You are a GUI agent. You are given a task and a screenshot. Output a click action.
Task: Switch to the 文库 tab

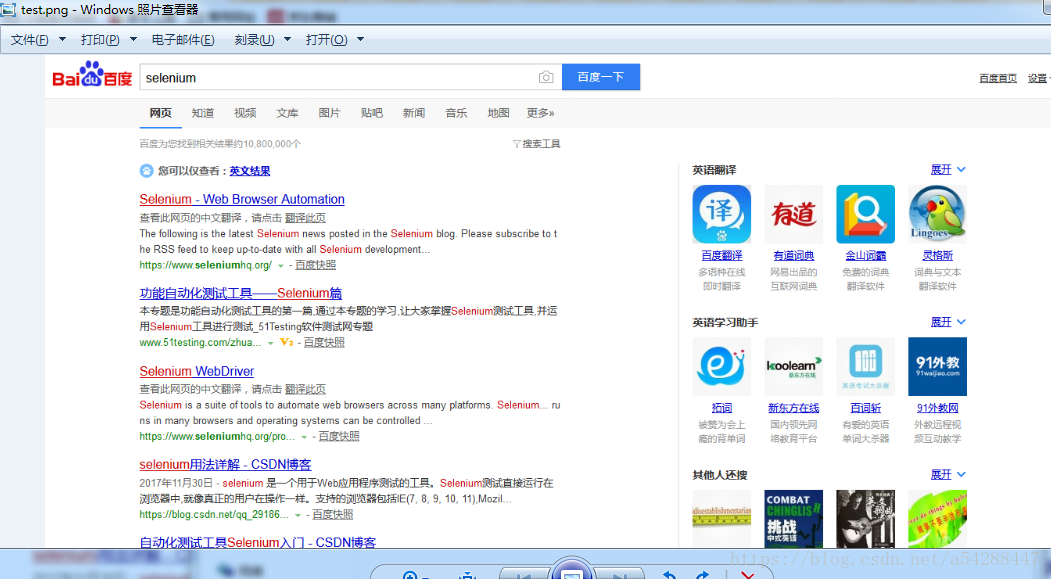pos(287,113)
